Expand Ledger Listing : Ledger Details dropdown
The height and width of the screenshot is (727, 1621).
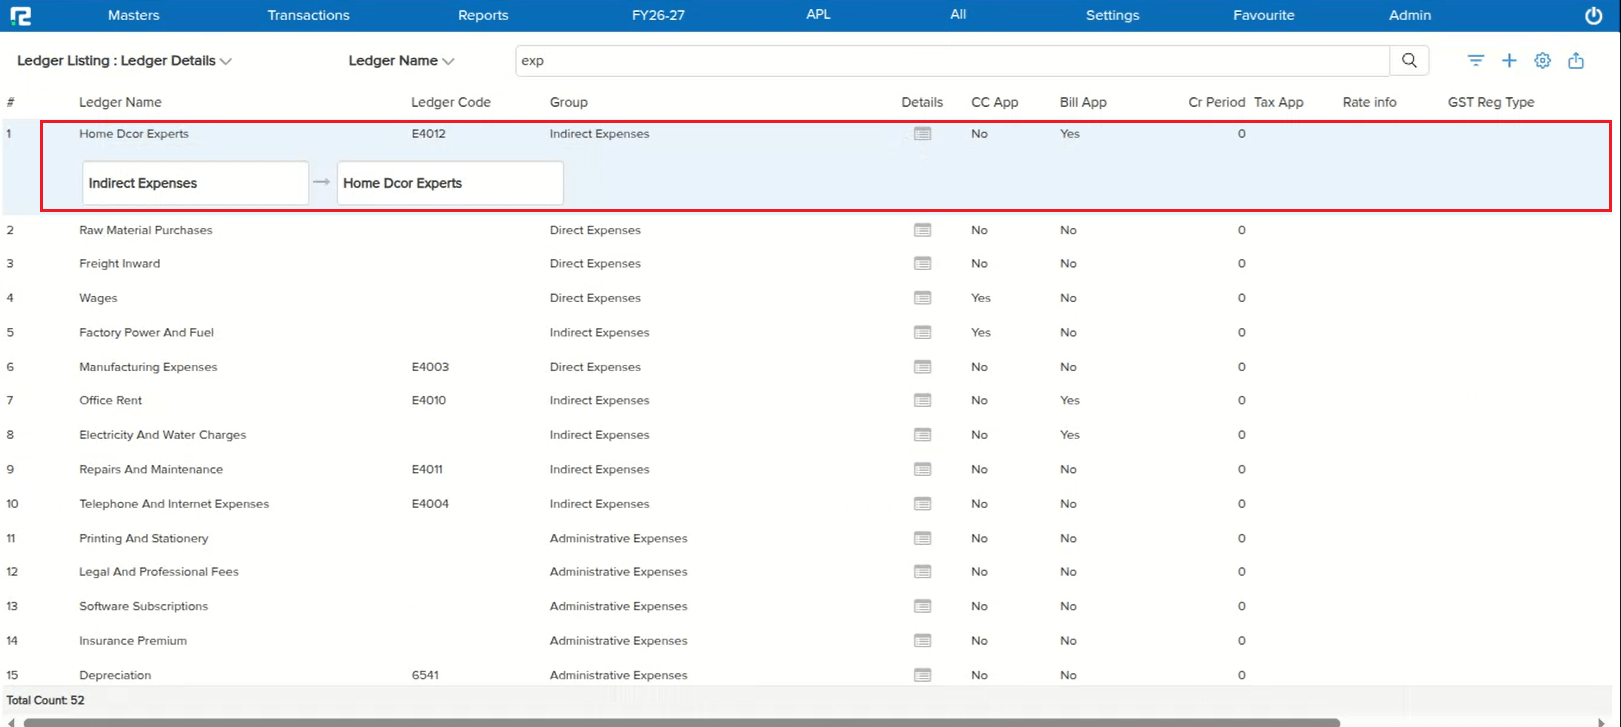coord(125,60)
